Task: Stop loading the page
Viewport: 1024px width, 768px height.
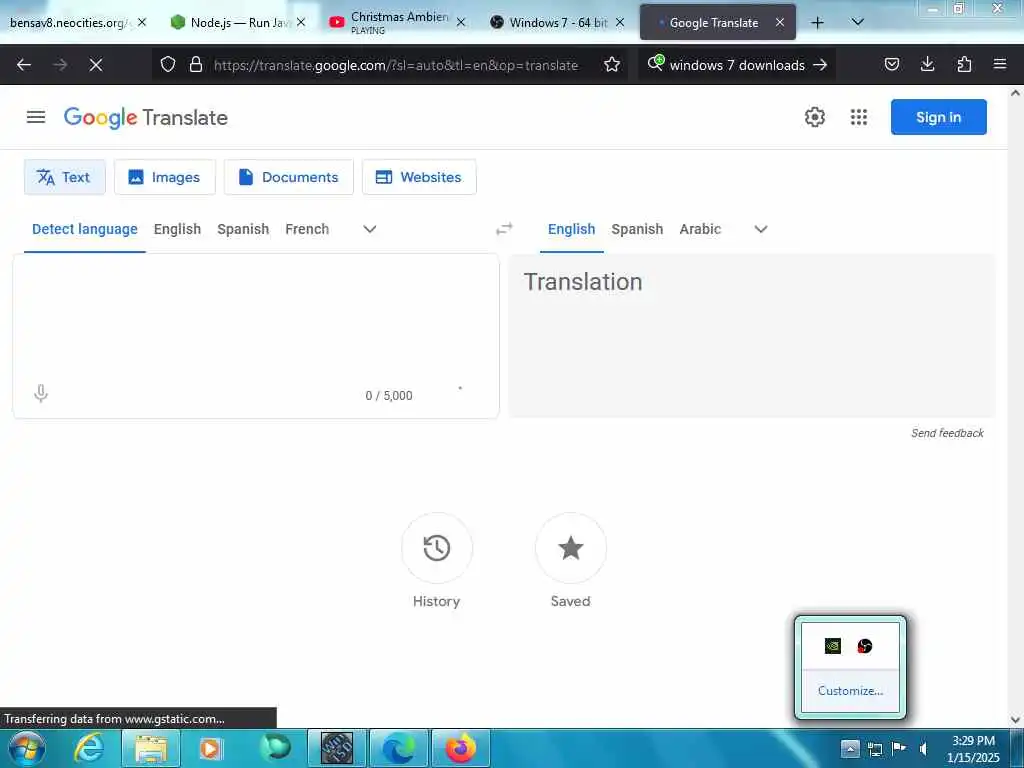Action: 95,65
